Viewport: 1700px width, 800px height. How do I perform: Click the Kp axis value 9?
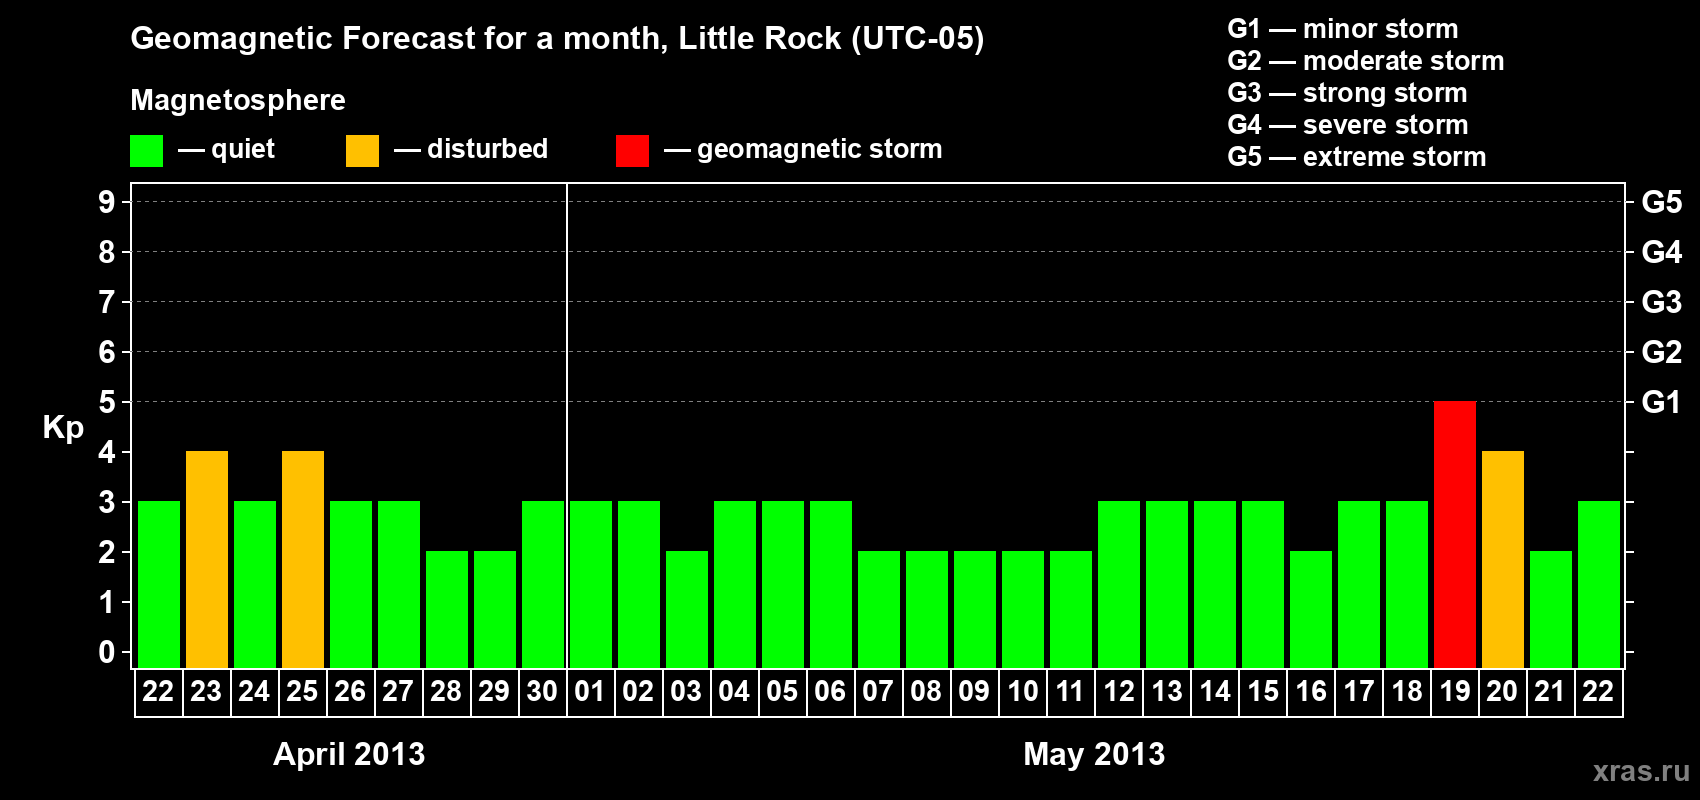tap(107, 202)
